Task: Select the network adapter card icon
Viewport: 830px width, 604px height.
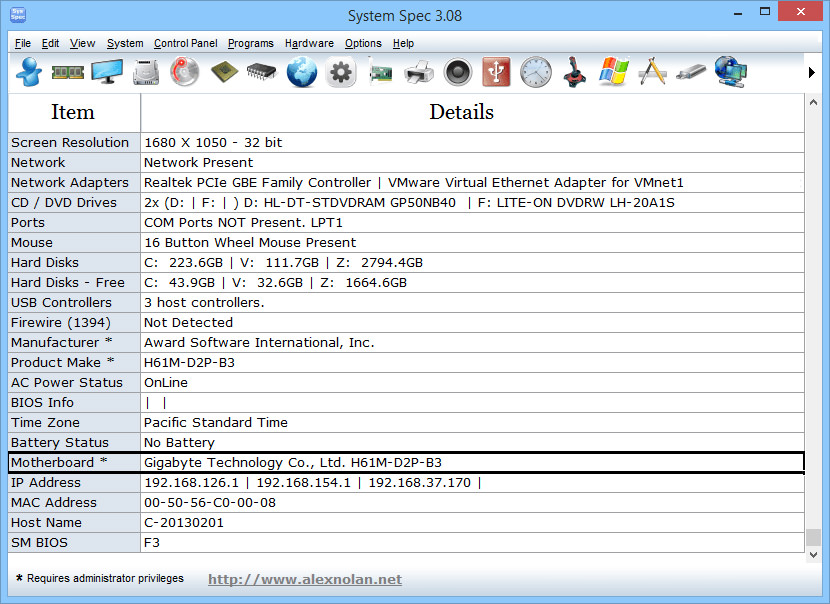Action: coord(380,73)
